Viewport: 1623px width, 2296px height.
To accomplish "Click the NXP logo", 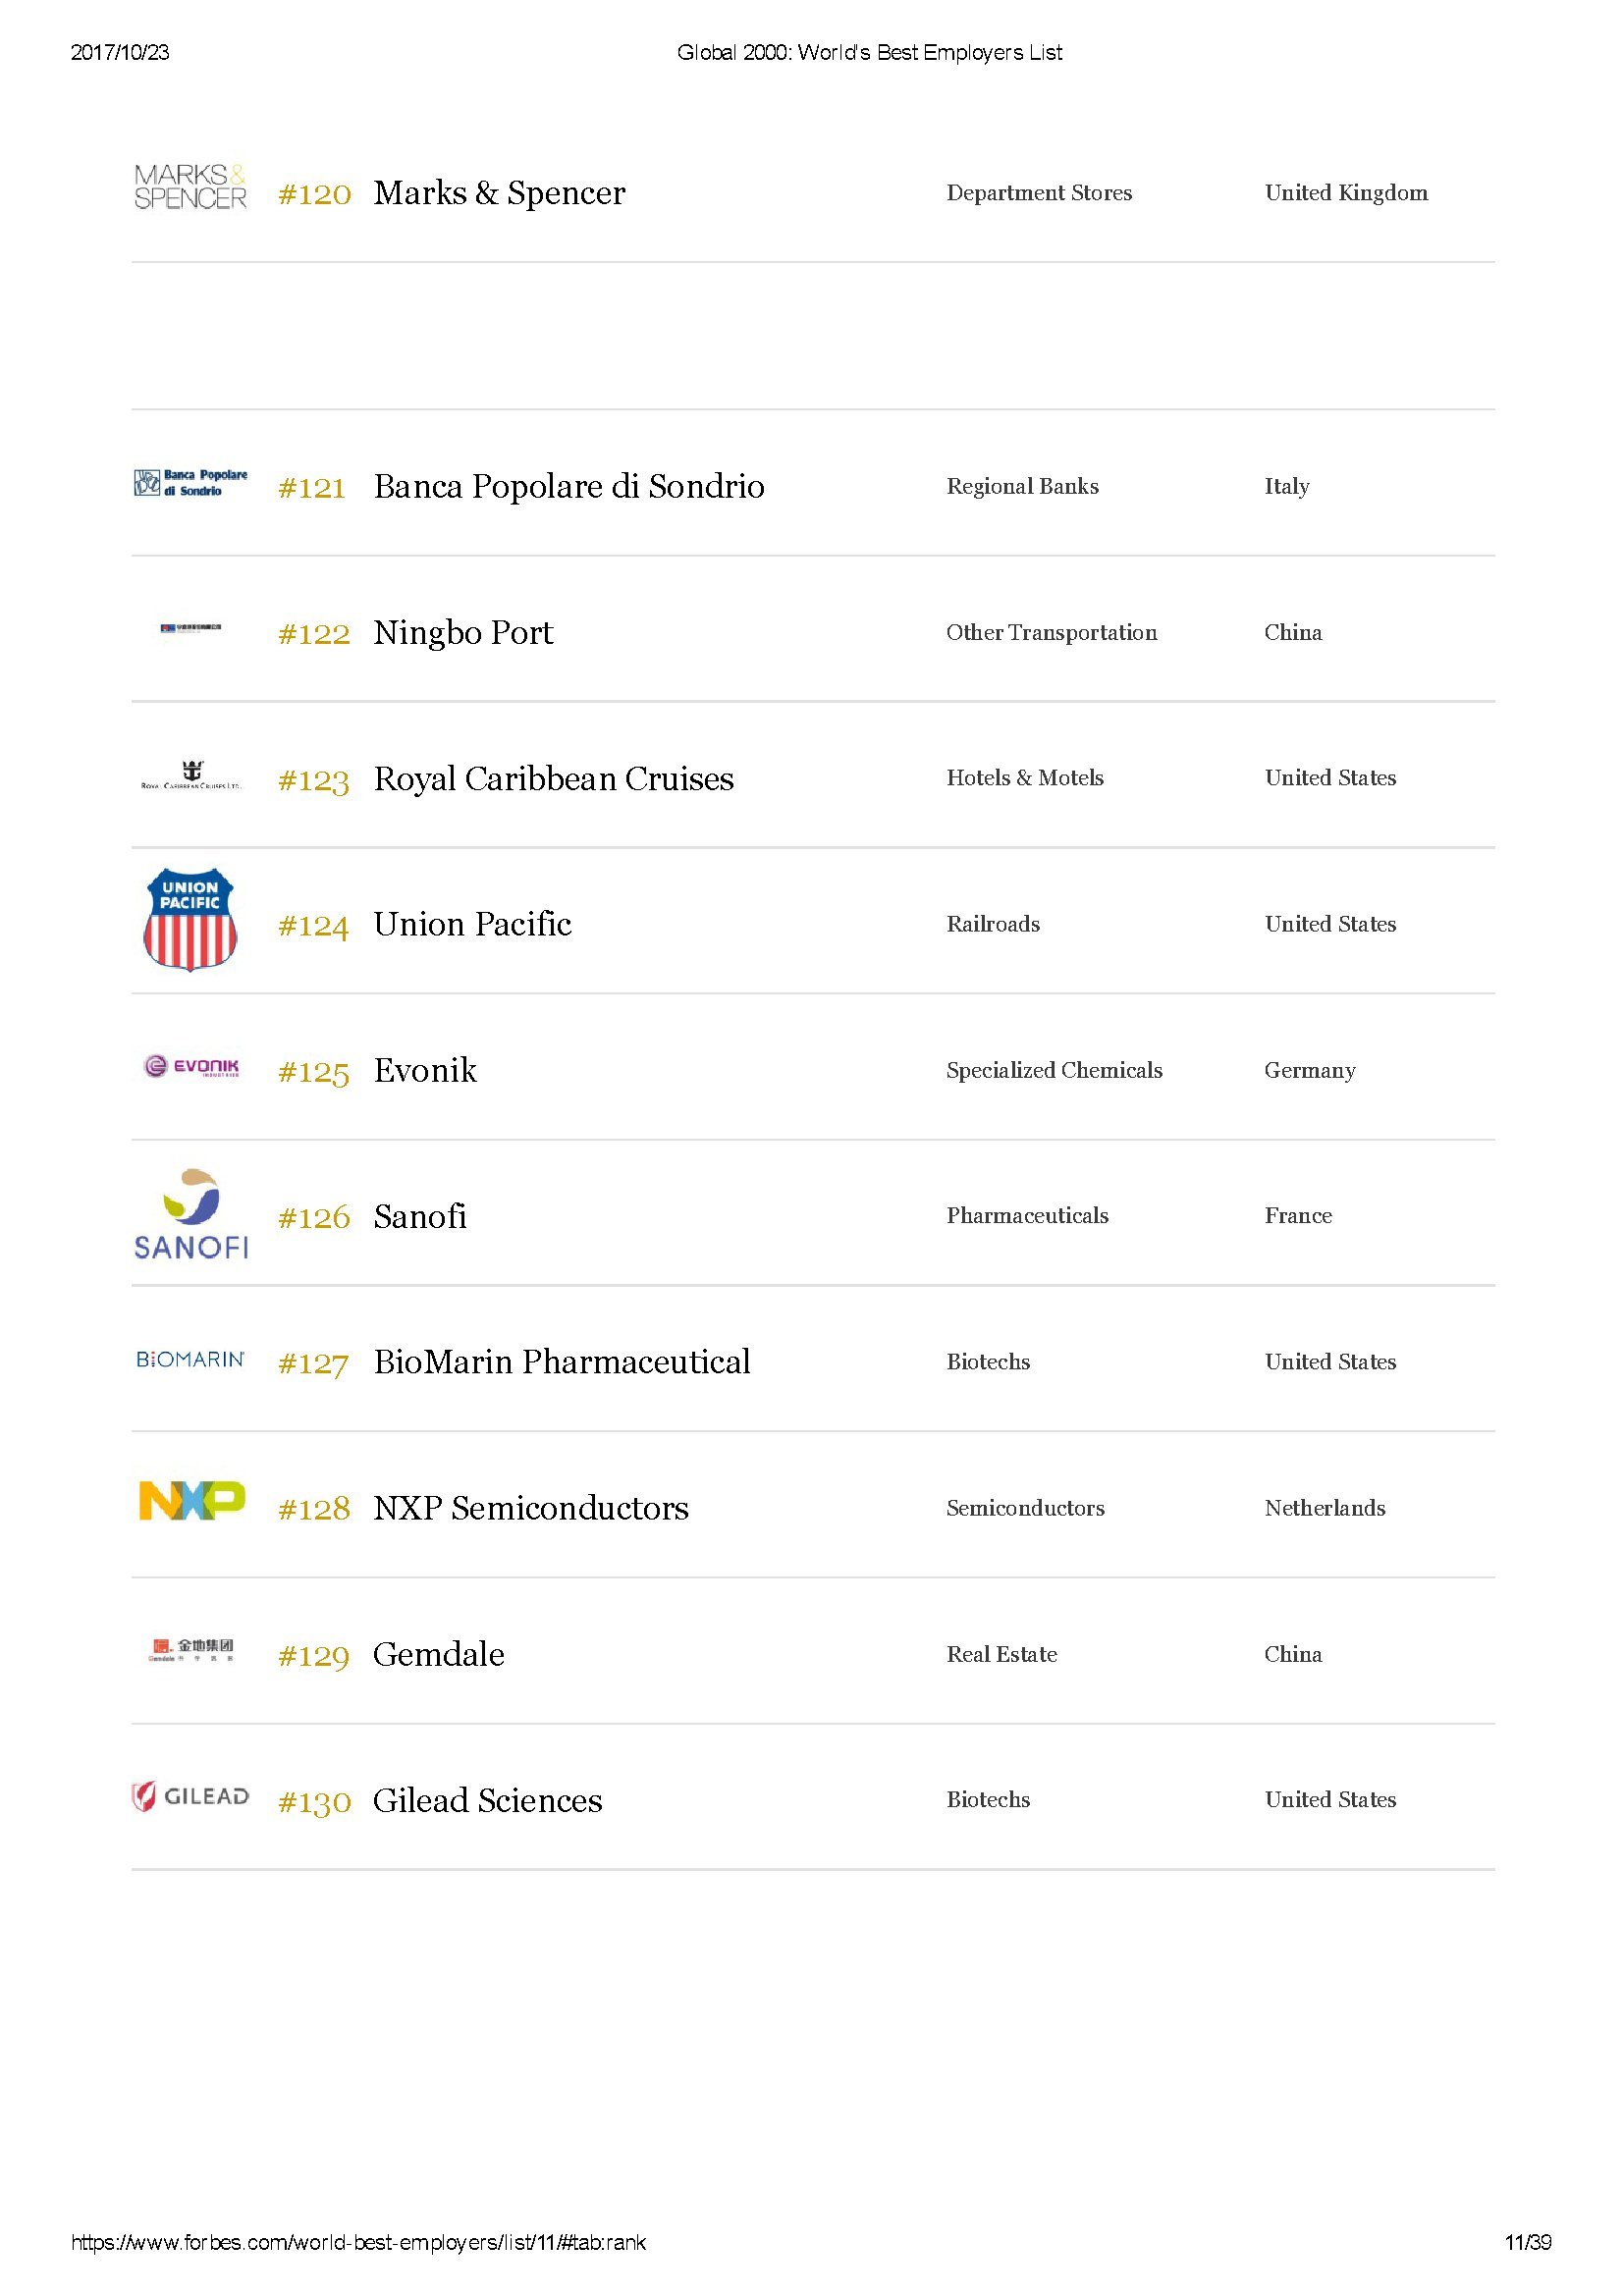I will click(x=191, y=1500).
